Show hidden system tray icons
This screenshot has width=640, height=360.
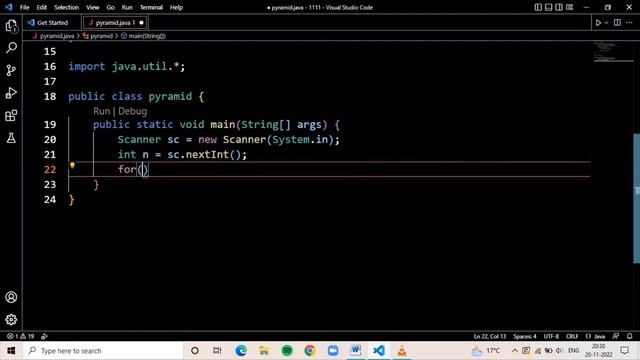(x=514, y=351)
